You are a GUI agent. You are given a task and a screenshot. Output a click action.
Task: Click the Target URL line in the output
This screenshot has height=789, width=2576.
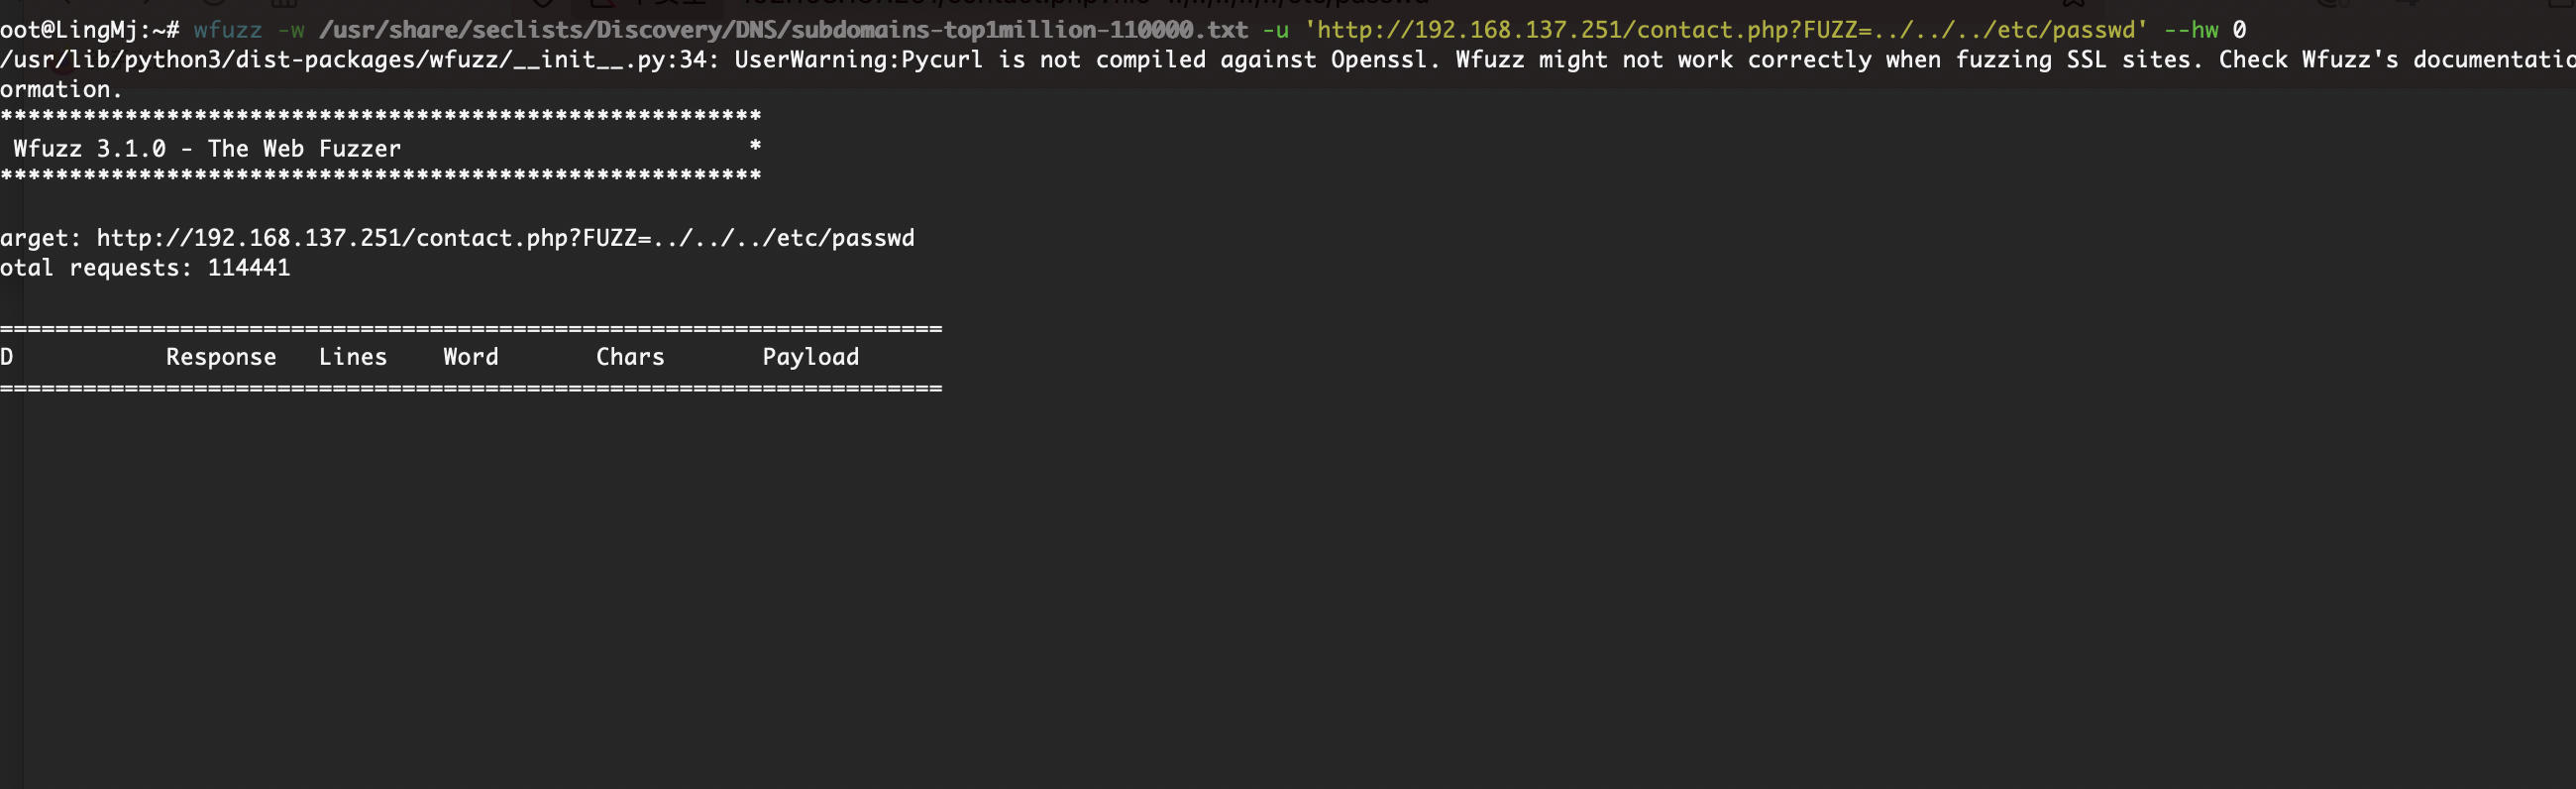tap(457, 238)
